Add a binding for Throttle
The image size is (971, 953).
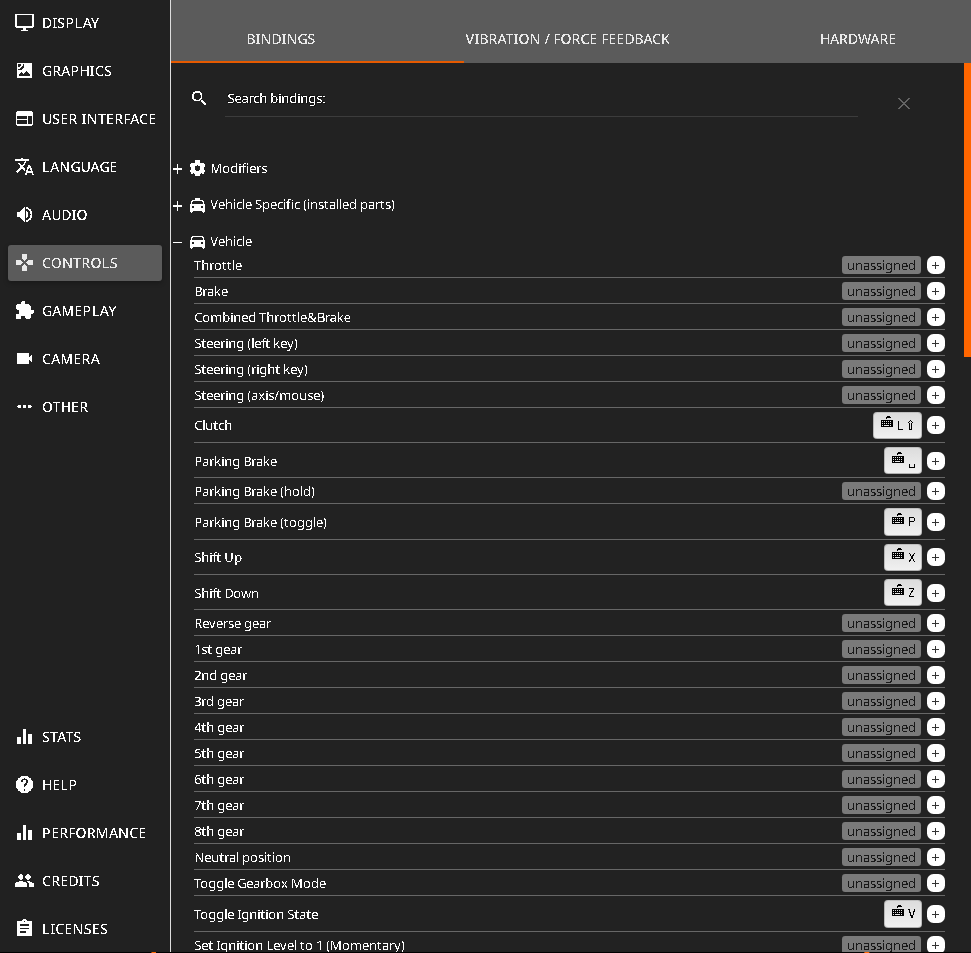(935, 265)
